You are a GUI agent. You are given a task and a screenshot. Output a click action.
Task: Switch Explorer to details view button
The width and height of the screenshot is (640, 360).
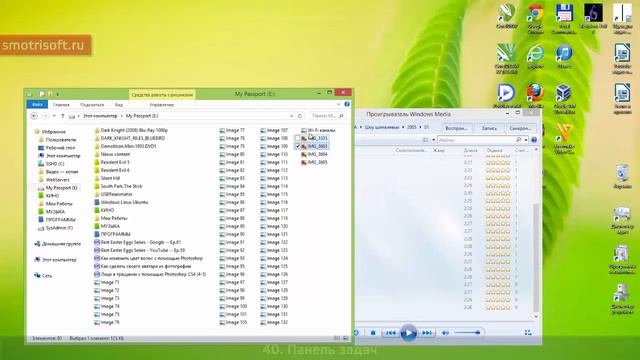[x=337, y=338]
